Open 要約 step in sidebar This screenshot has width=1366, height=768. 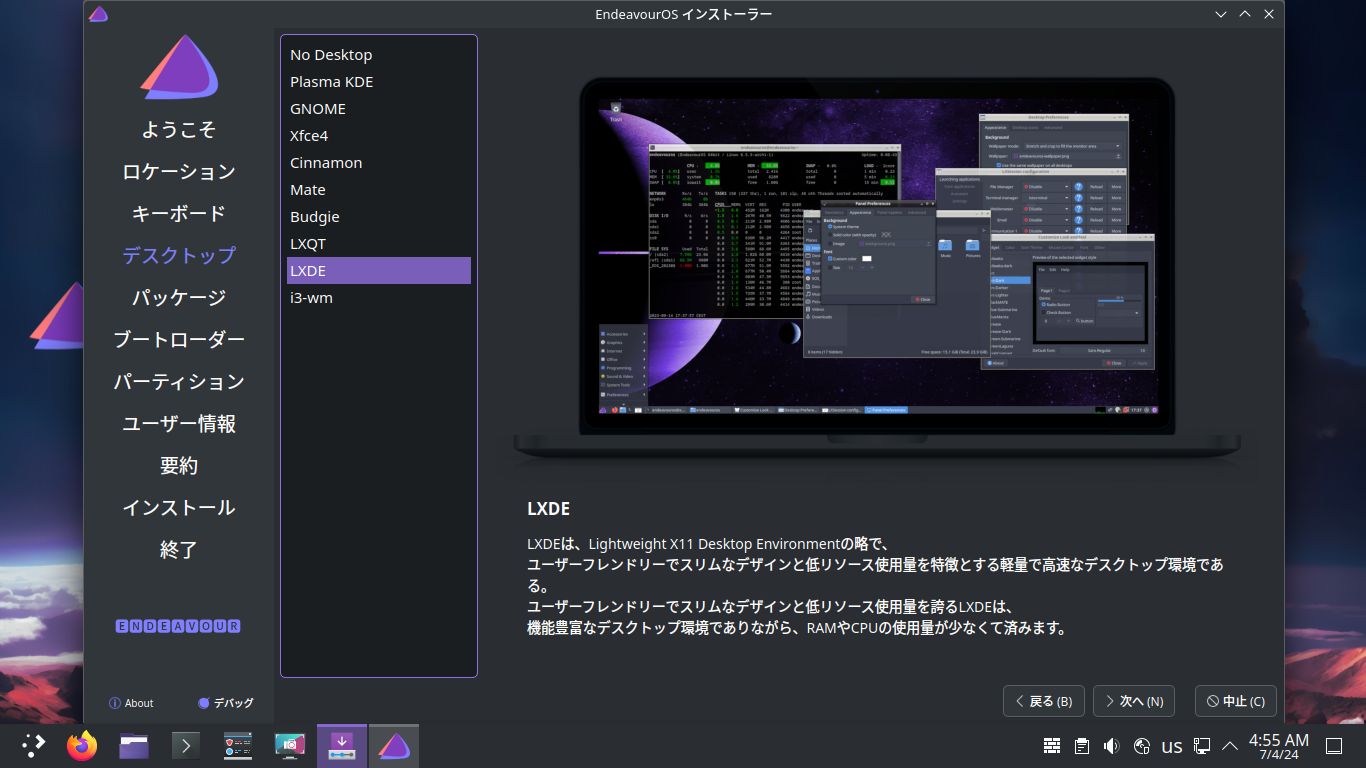[x=179, y=466]
